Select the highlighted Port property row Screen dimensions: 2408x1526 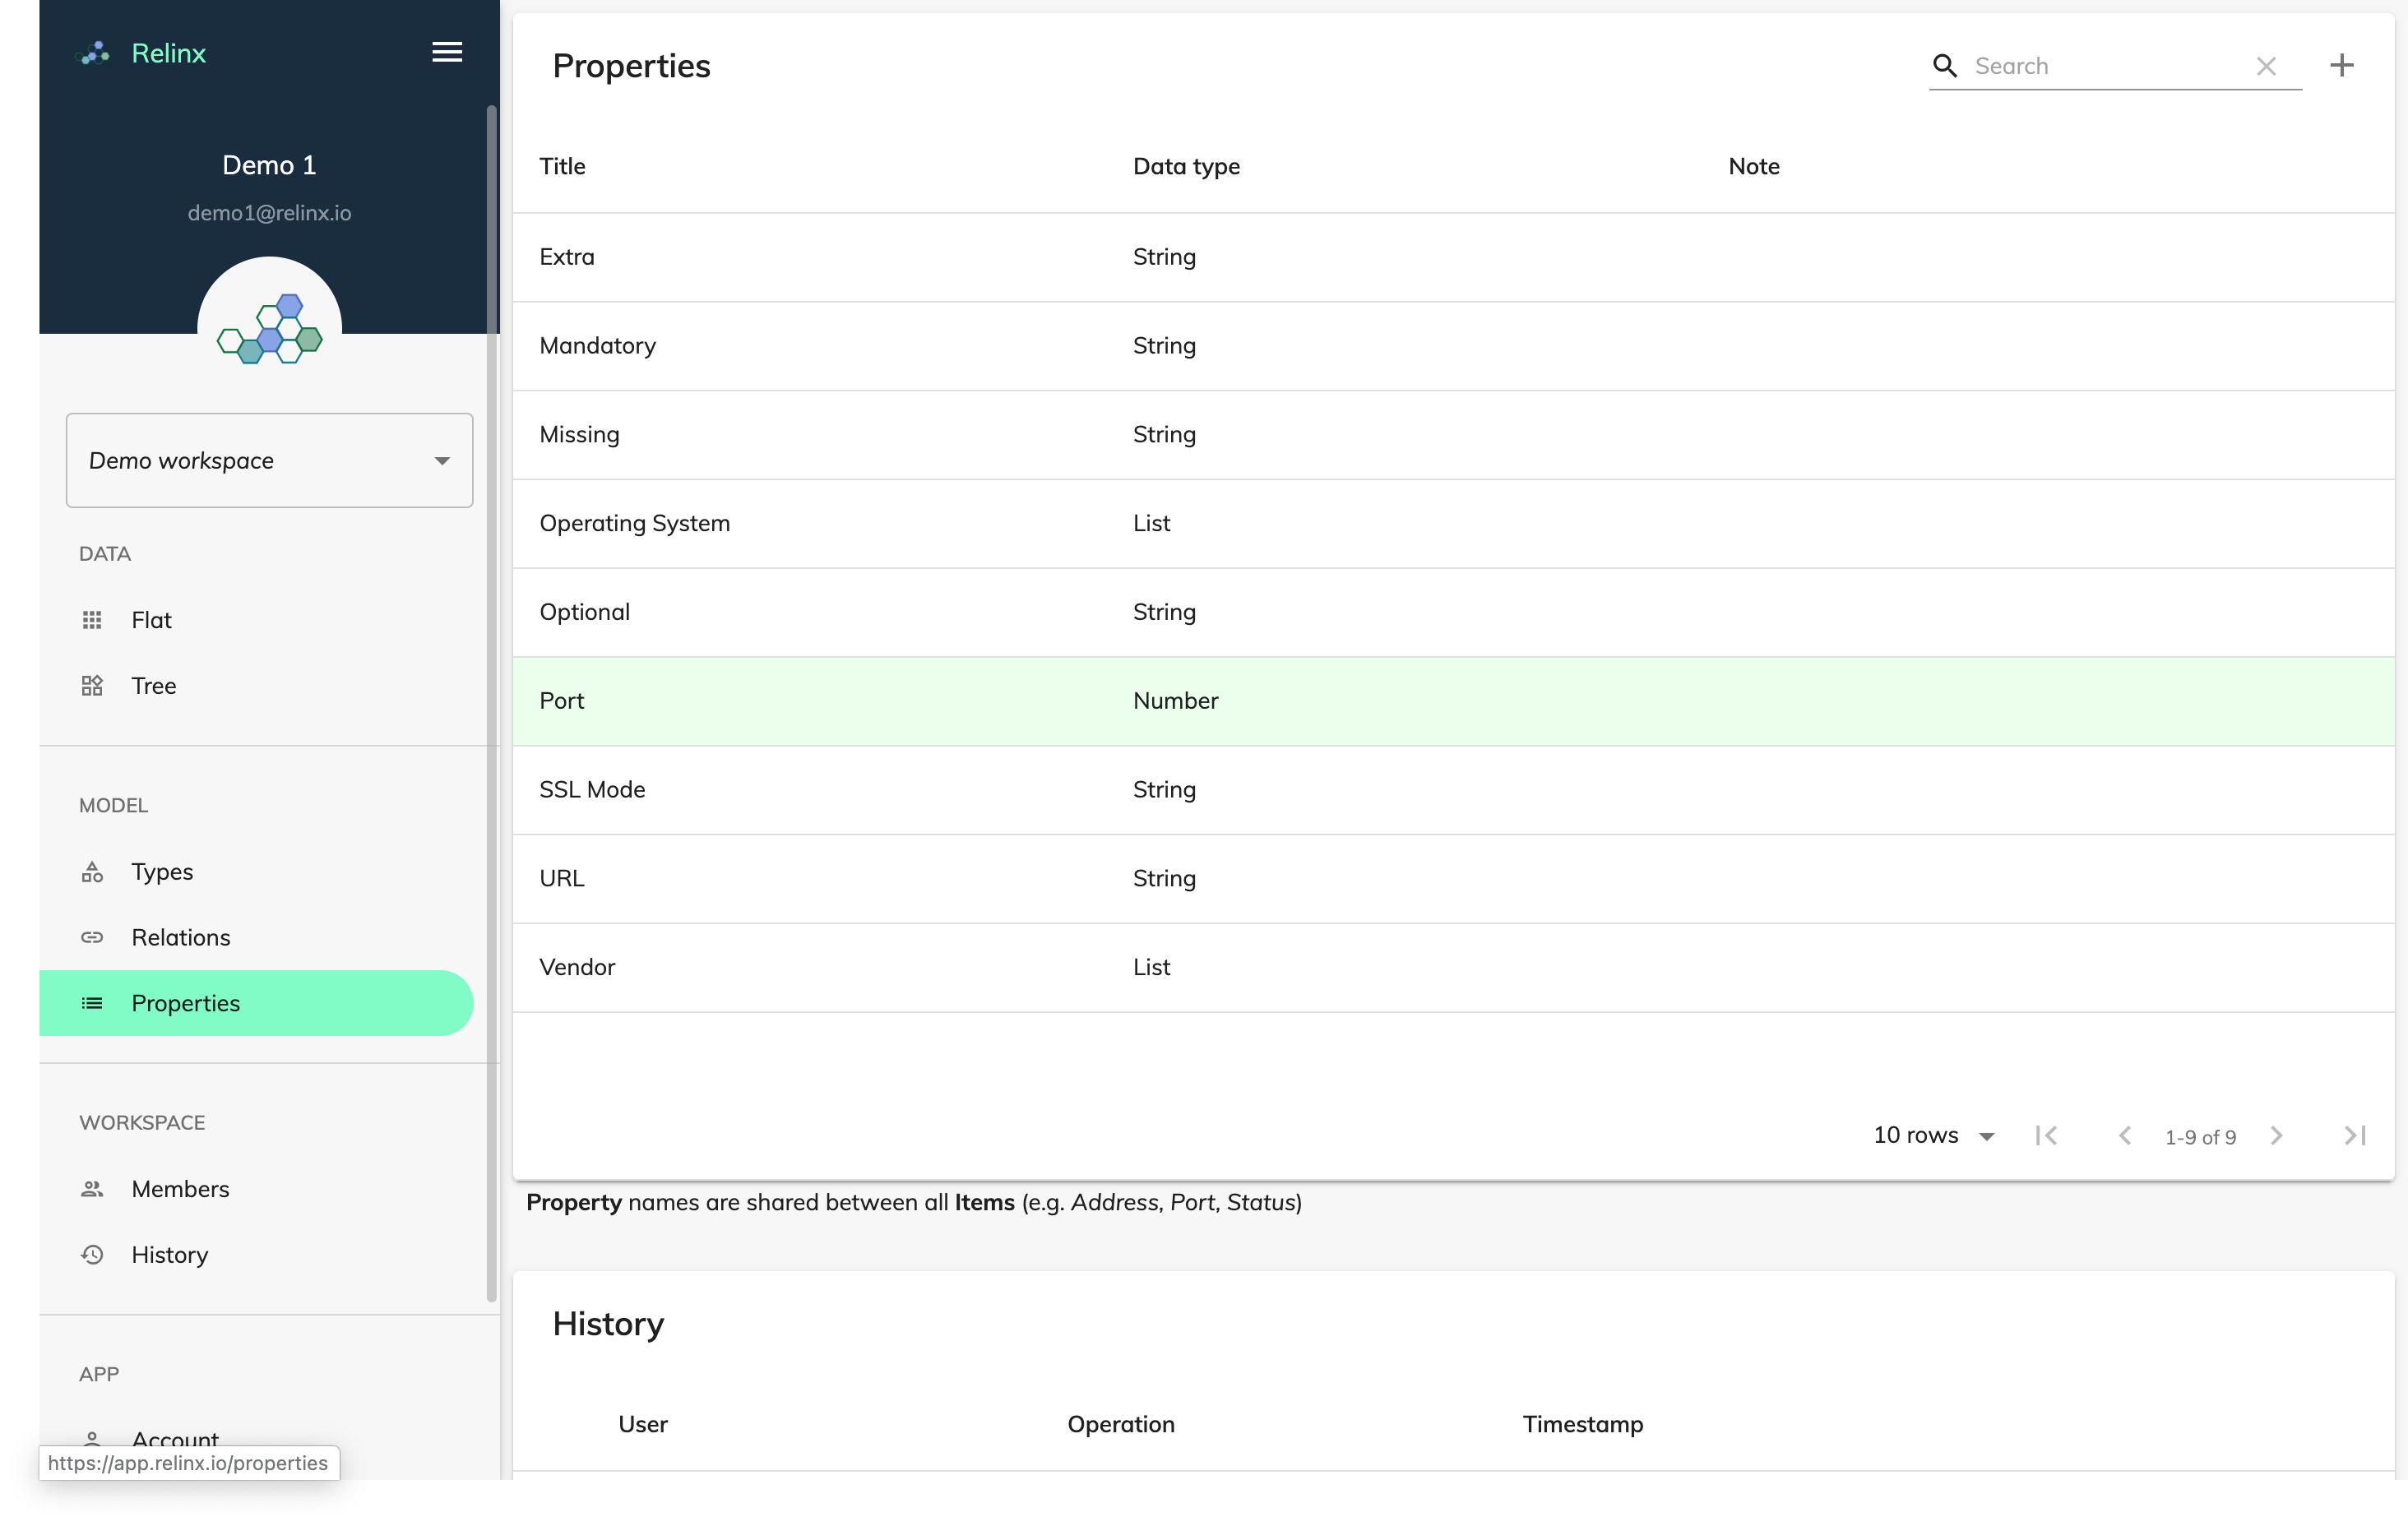click(1453, 701)
